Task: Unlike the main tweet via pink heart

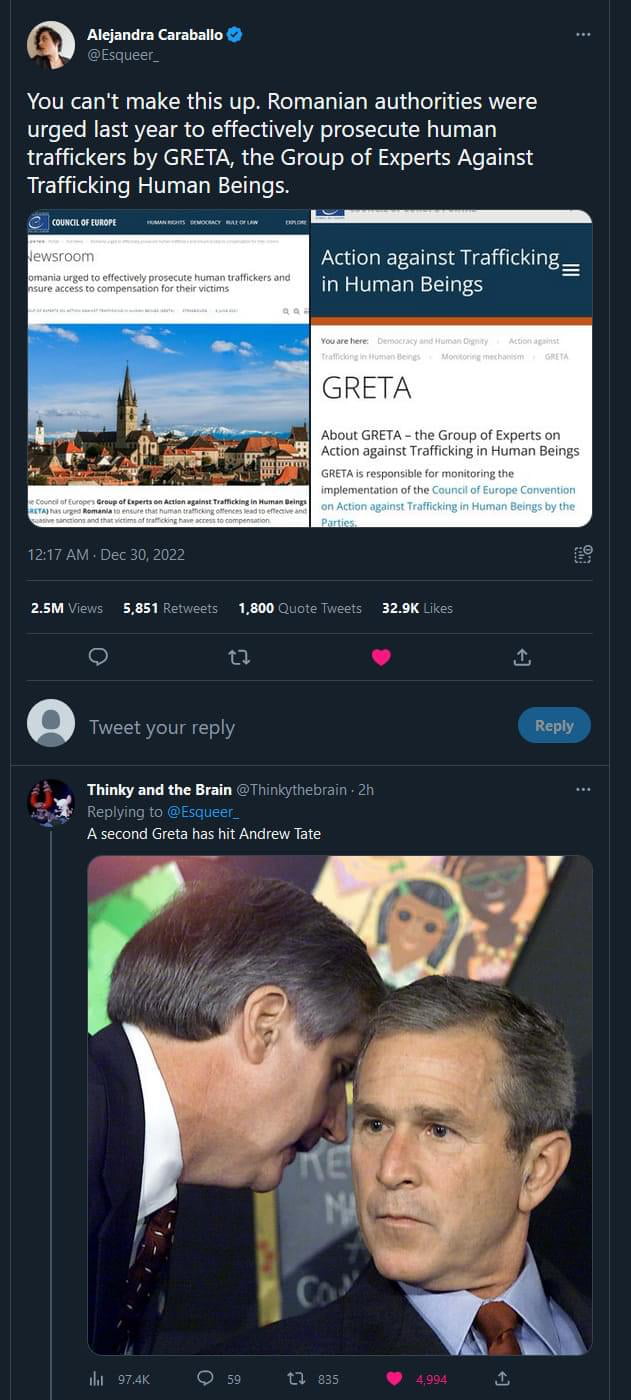Action: tap(381, 657)
